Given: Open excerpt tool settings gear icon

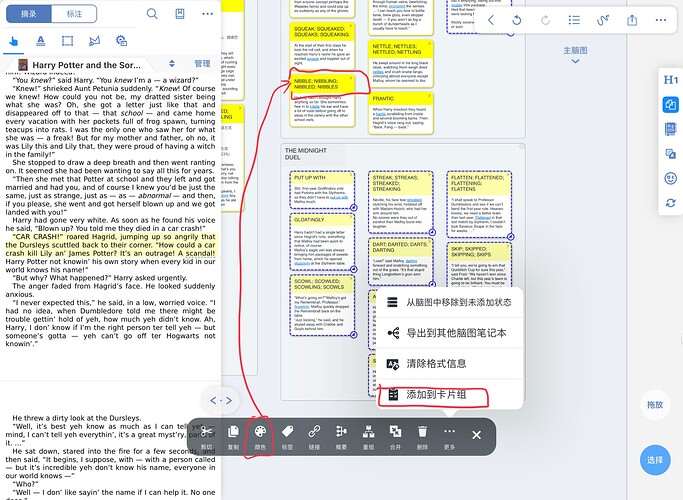Looking at the screenshot, I should point(122,41).
